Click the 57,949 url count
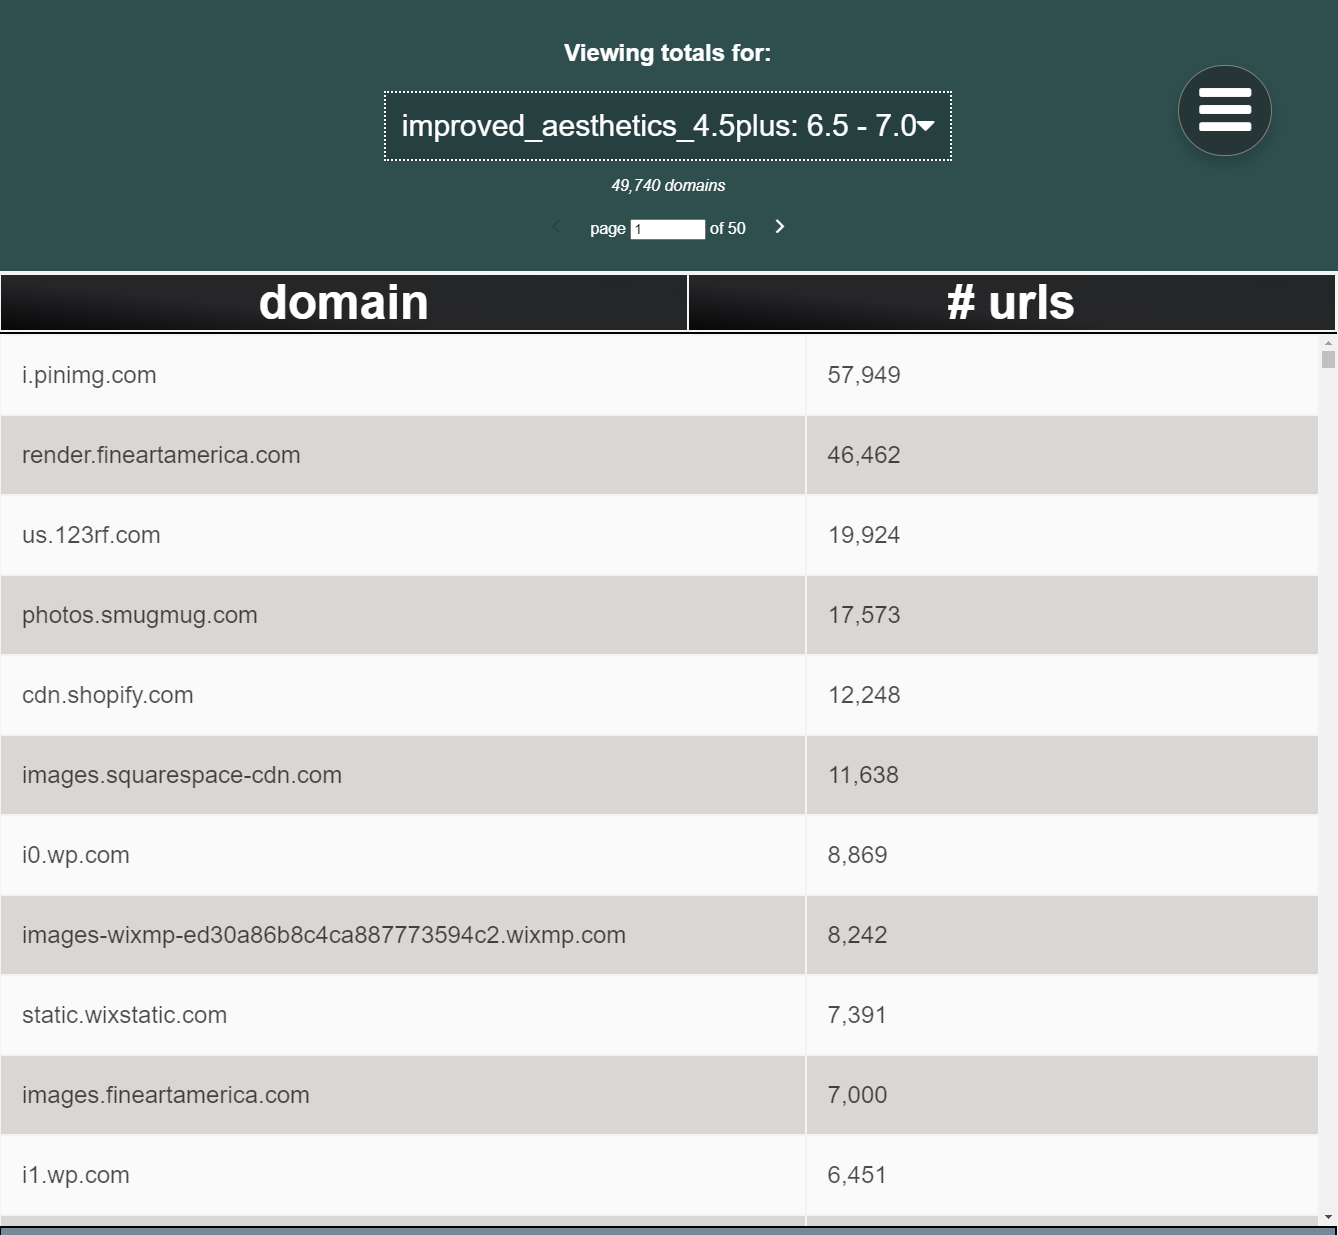 864,375
